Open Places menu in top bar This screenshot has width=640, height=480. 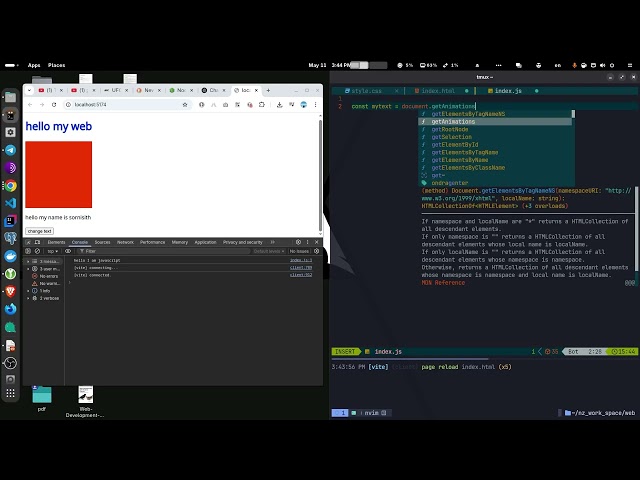(56, 65)
